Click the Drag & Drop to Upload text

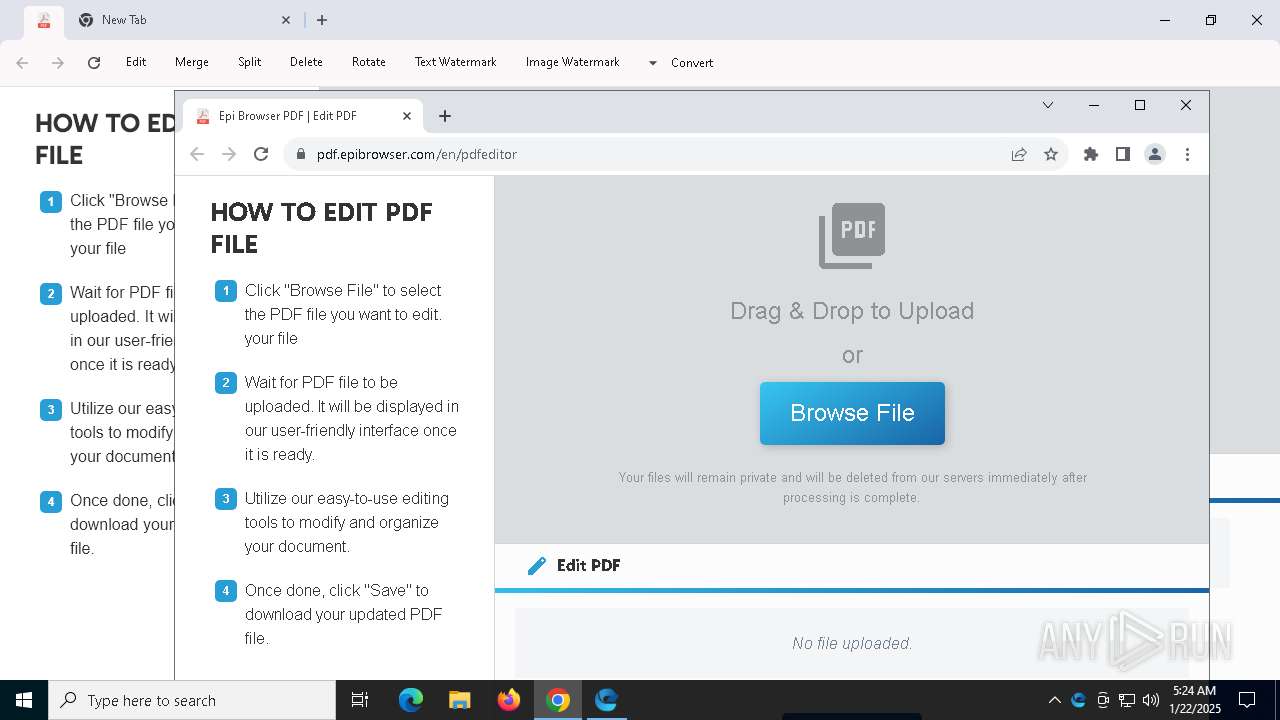[x=852, y=311]
